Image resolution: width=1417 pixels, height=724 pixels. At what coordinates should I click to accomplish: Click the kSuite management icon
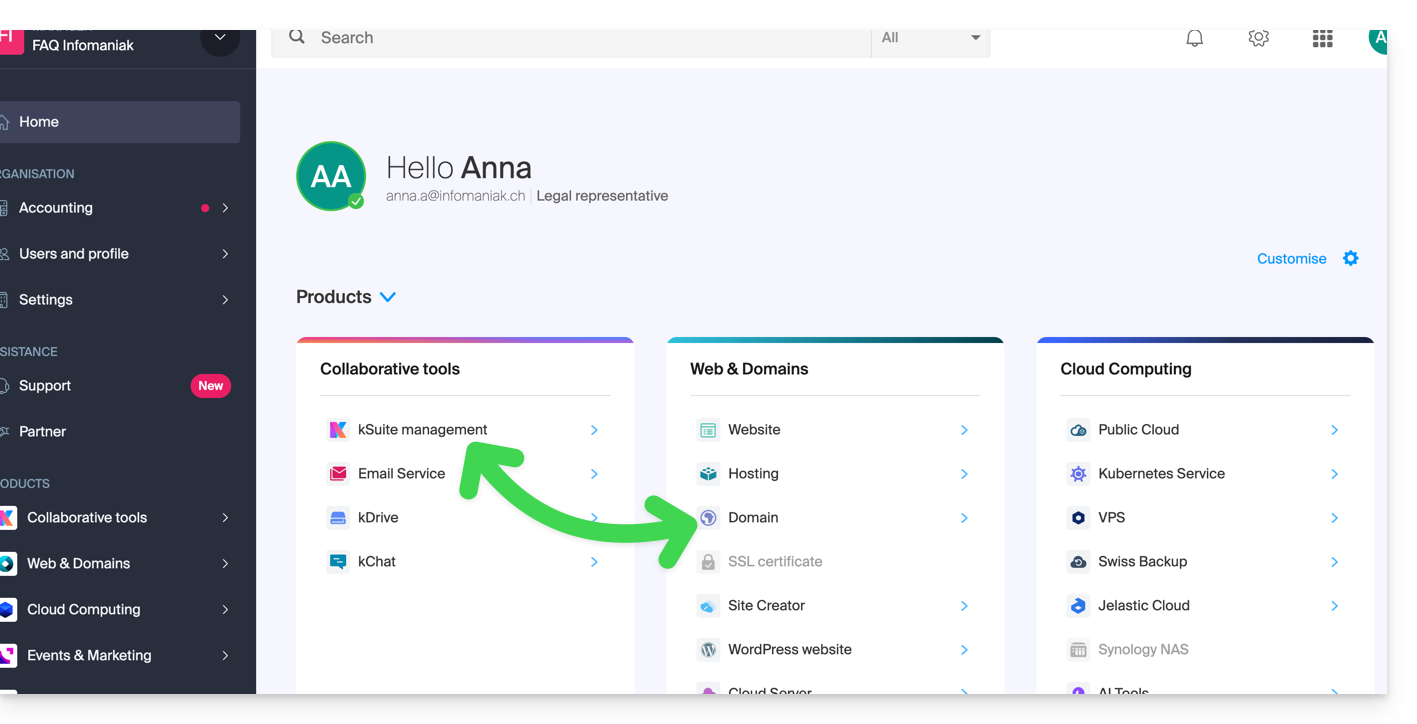click(338, 430)
